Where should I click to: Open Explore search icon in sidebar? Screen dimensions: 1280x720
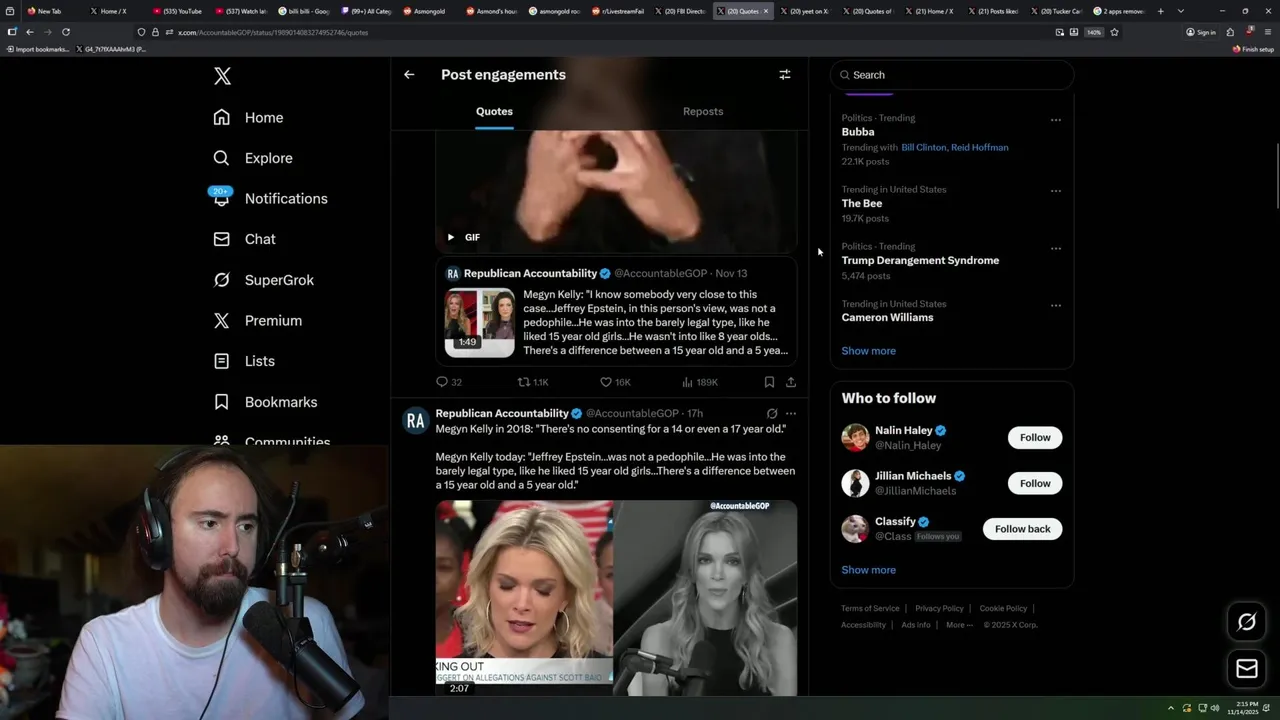[x=222, y=158]
